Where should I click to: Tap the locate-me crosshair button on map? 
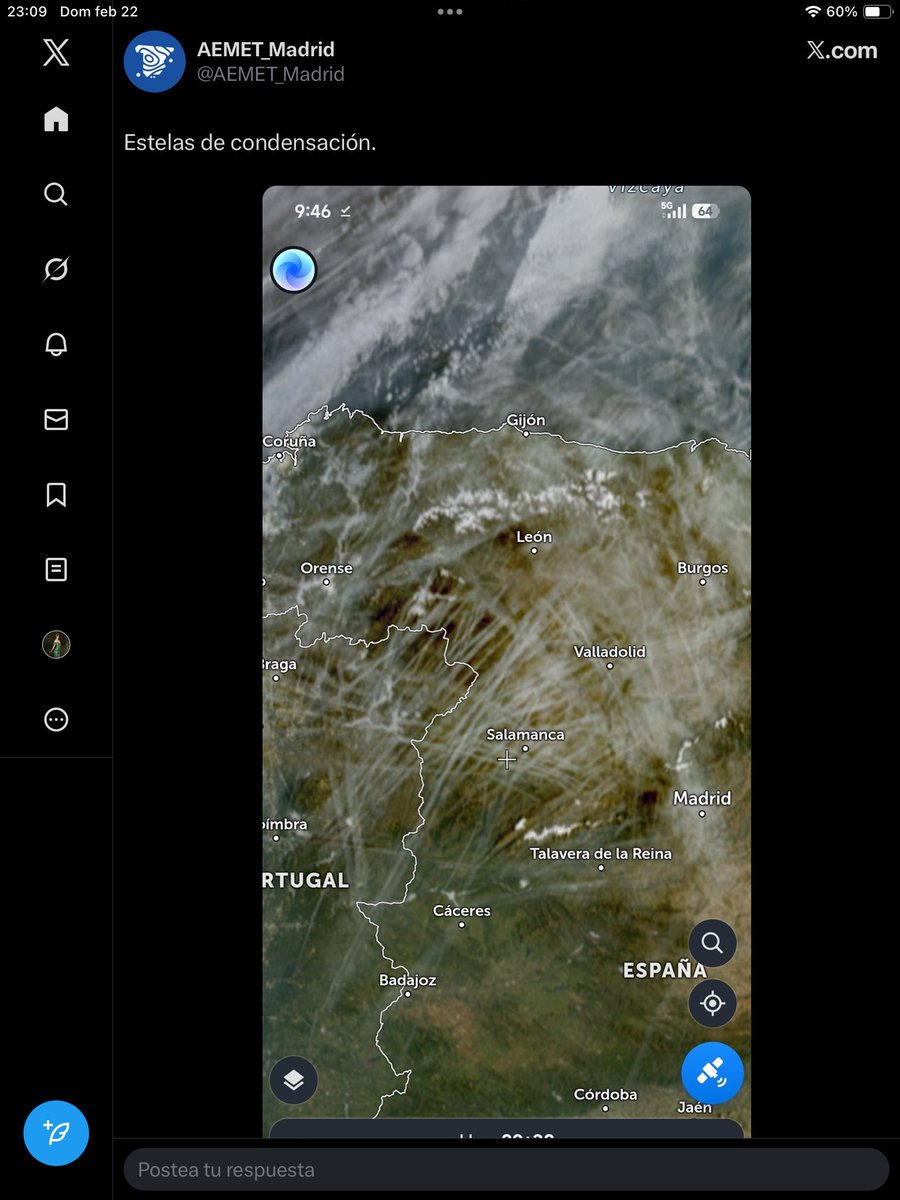click(x=712, y=1003)
